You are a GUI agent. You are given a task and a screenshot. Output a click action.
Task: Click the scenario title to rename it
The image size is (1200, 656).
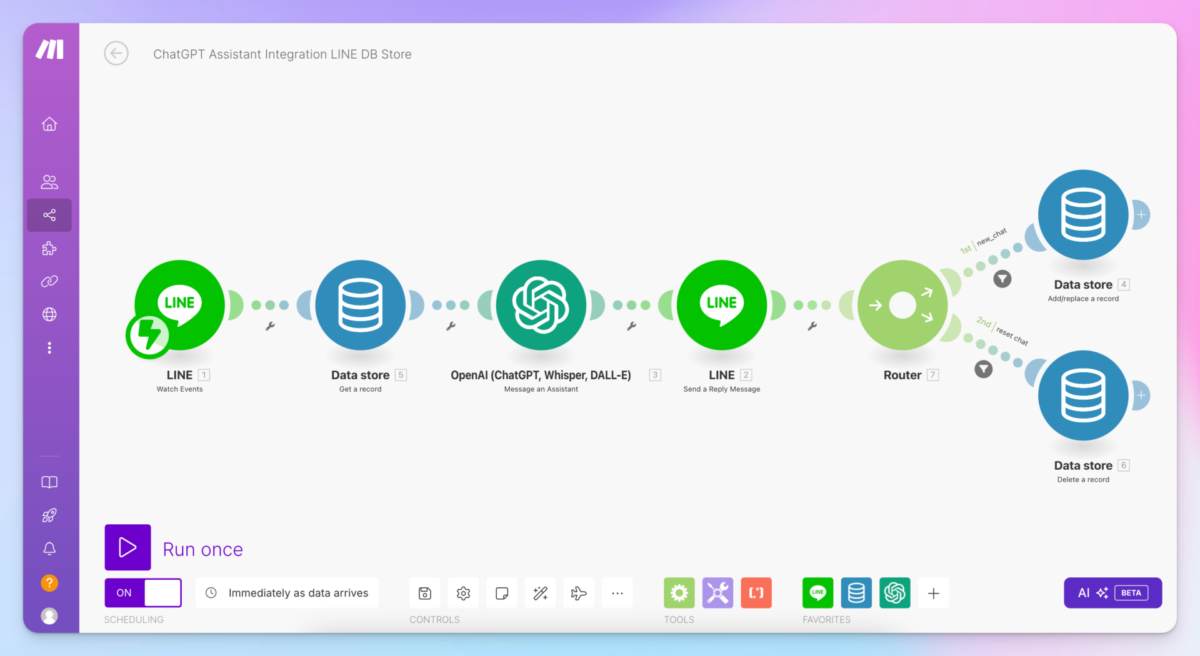(x=282, y=54)
